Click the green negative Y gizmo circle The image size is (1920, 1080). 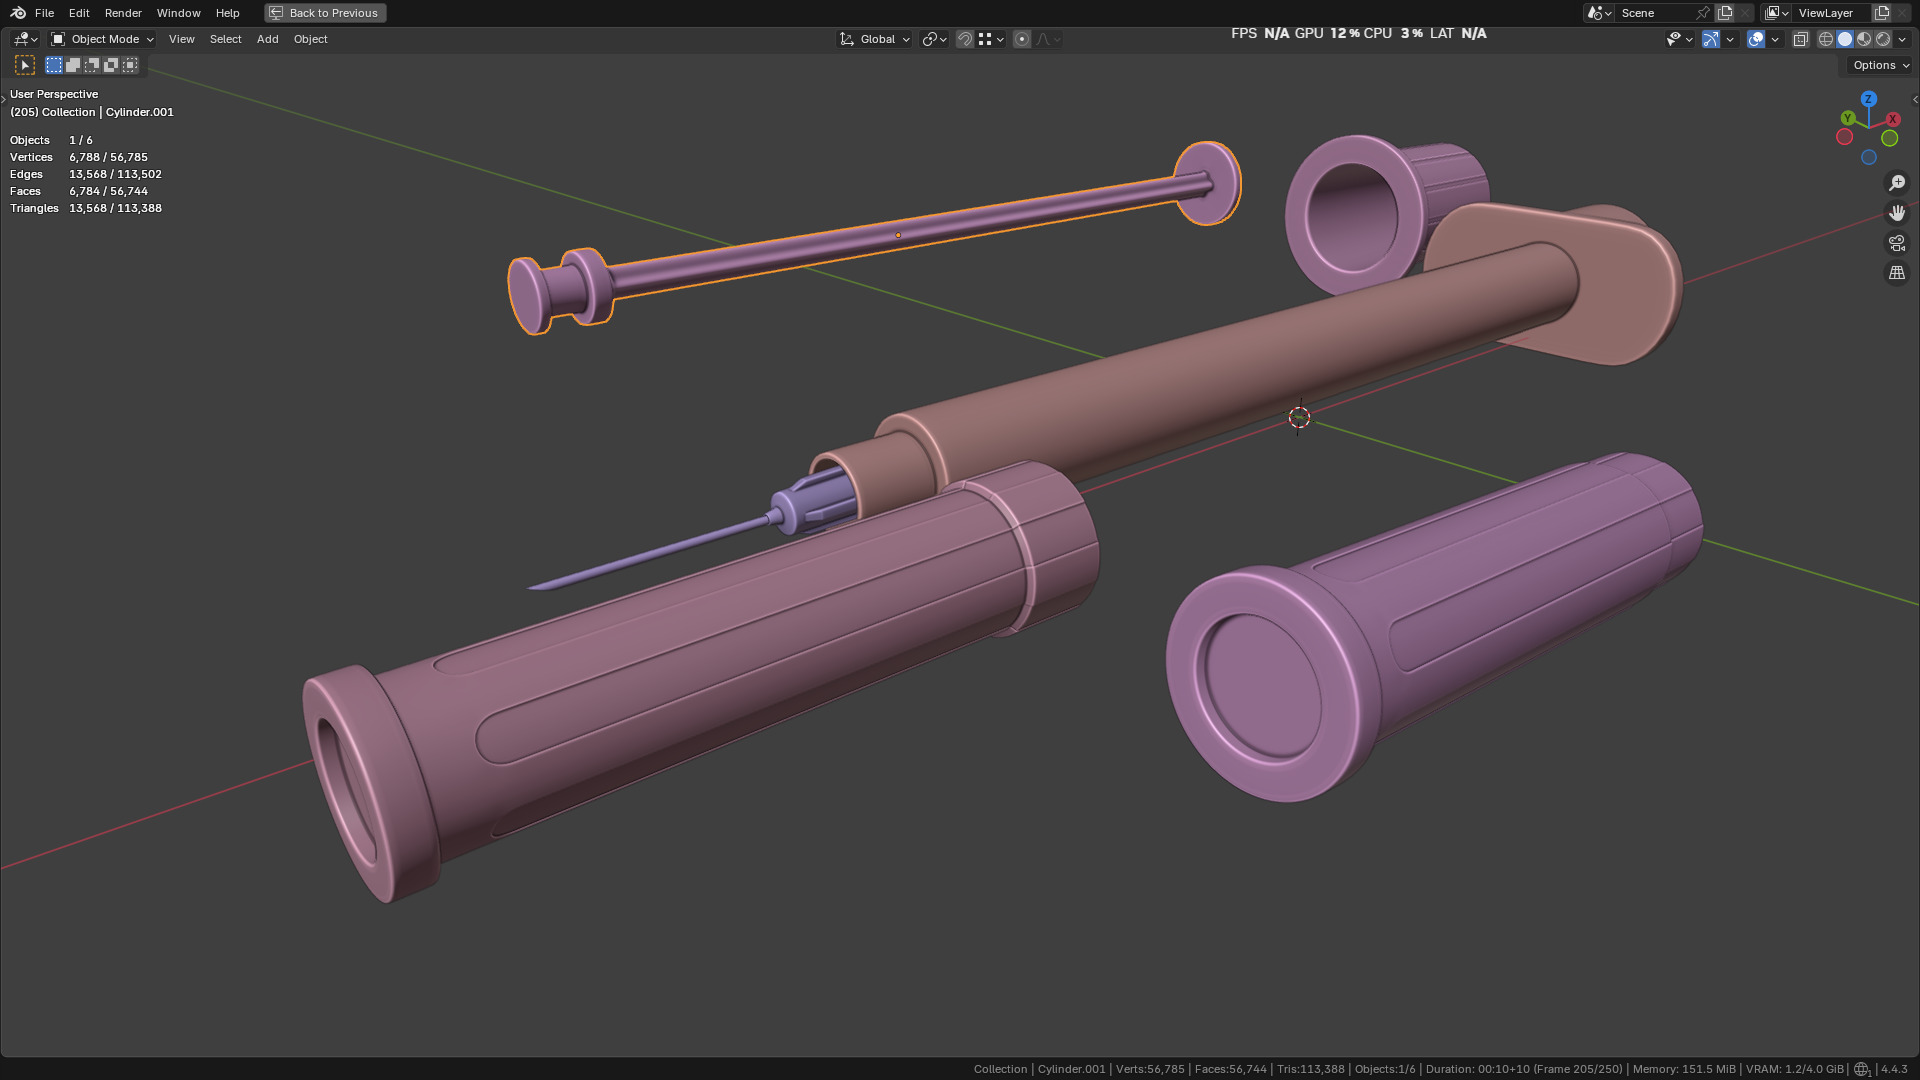[1890, 138]
